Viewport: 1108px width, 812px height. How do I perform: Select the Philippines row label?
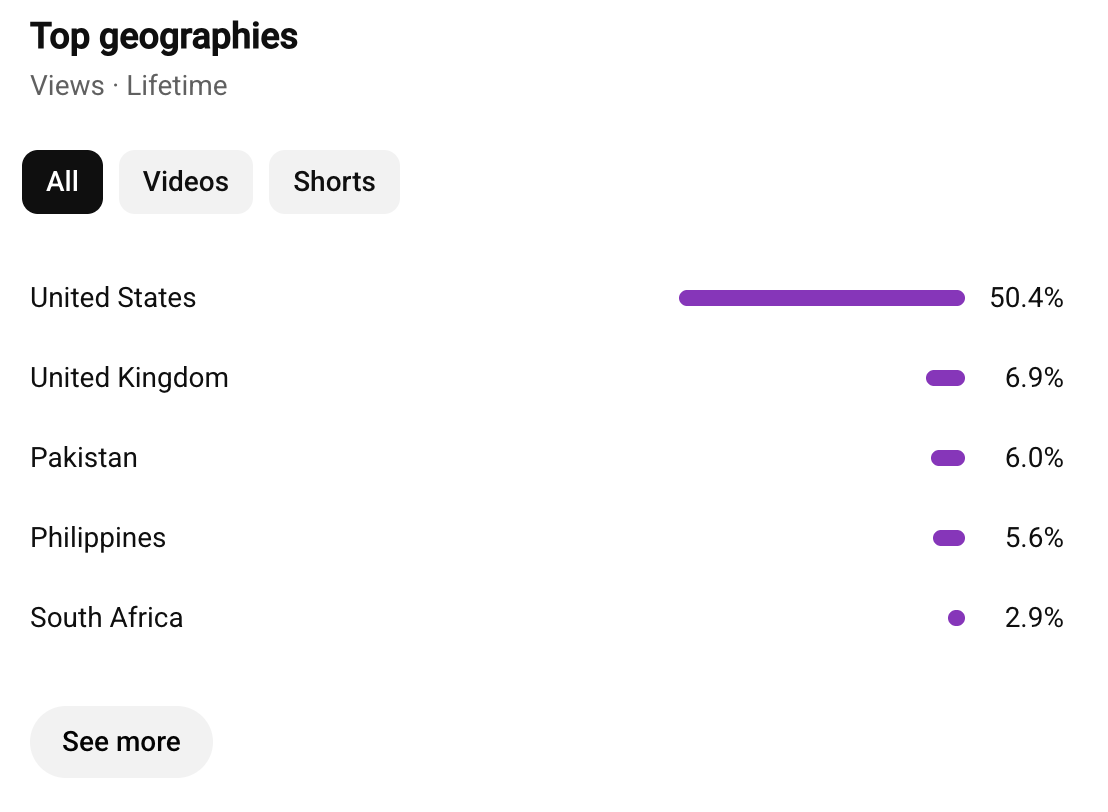point(98,538)
